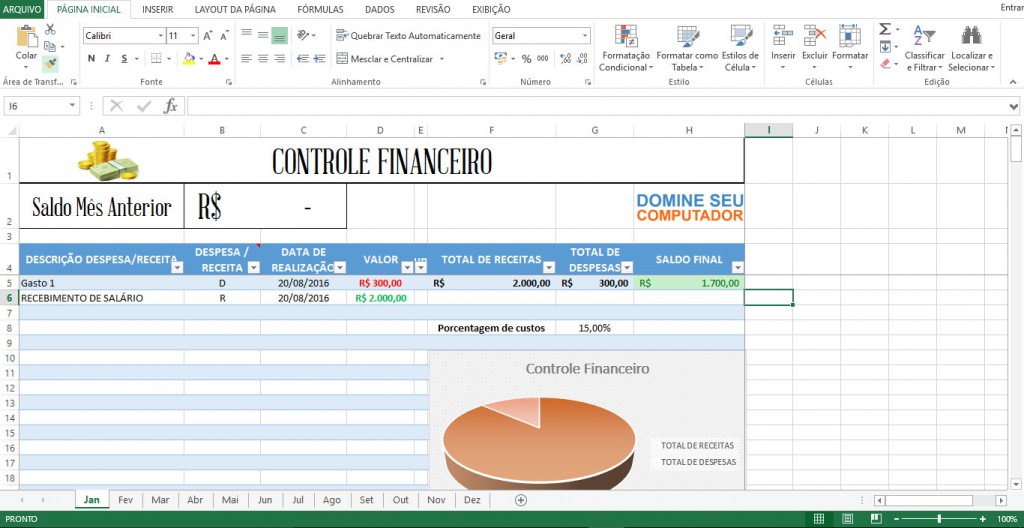Toggle bottom align for cell text
The image size is (1024, 528).
(x=280, y=35)
